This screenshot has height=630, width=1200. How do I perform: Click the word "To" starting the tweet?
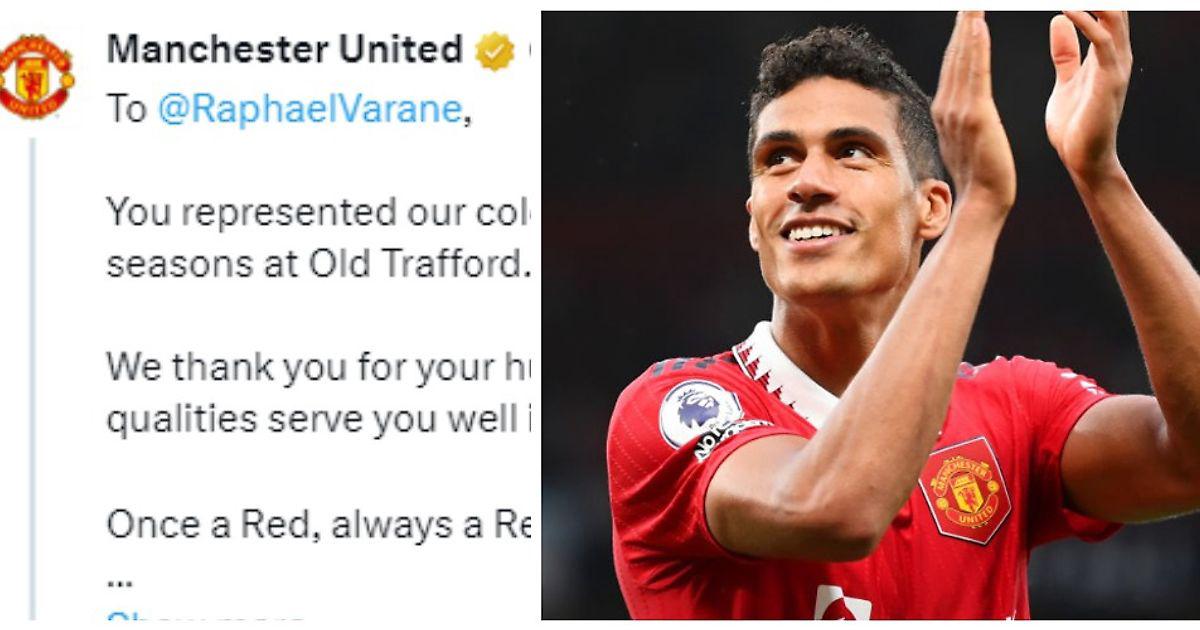click(x=126, y=110)
